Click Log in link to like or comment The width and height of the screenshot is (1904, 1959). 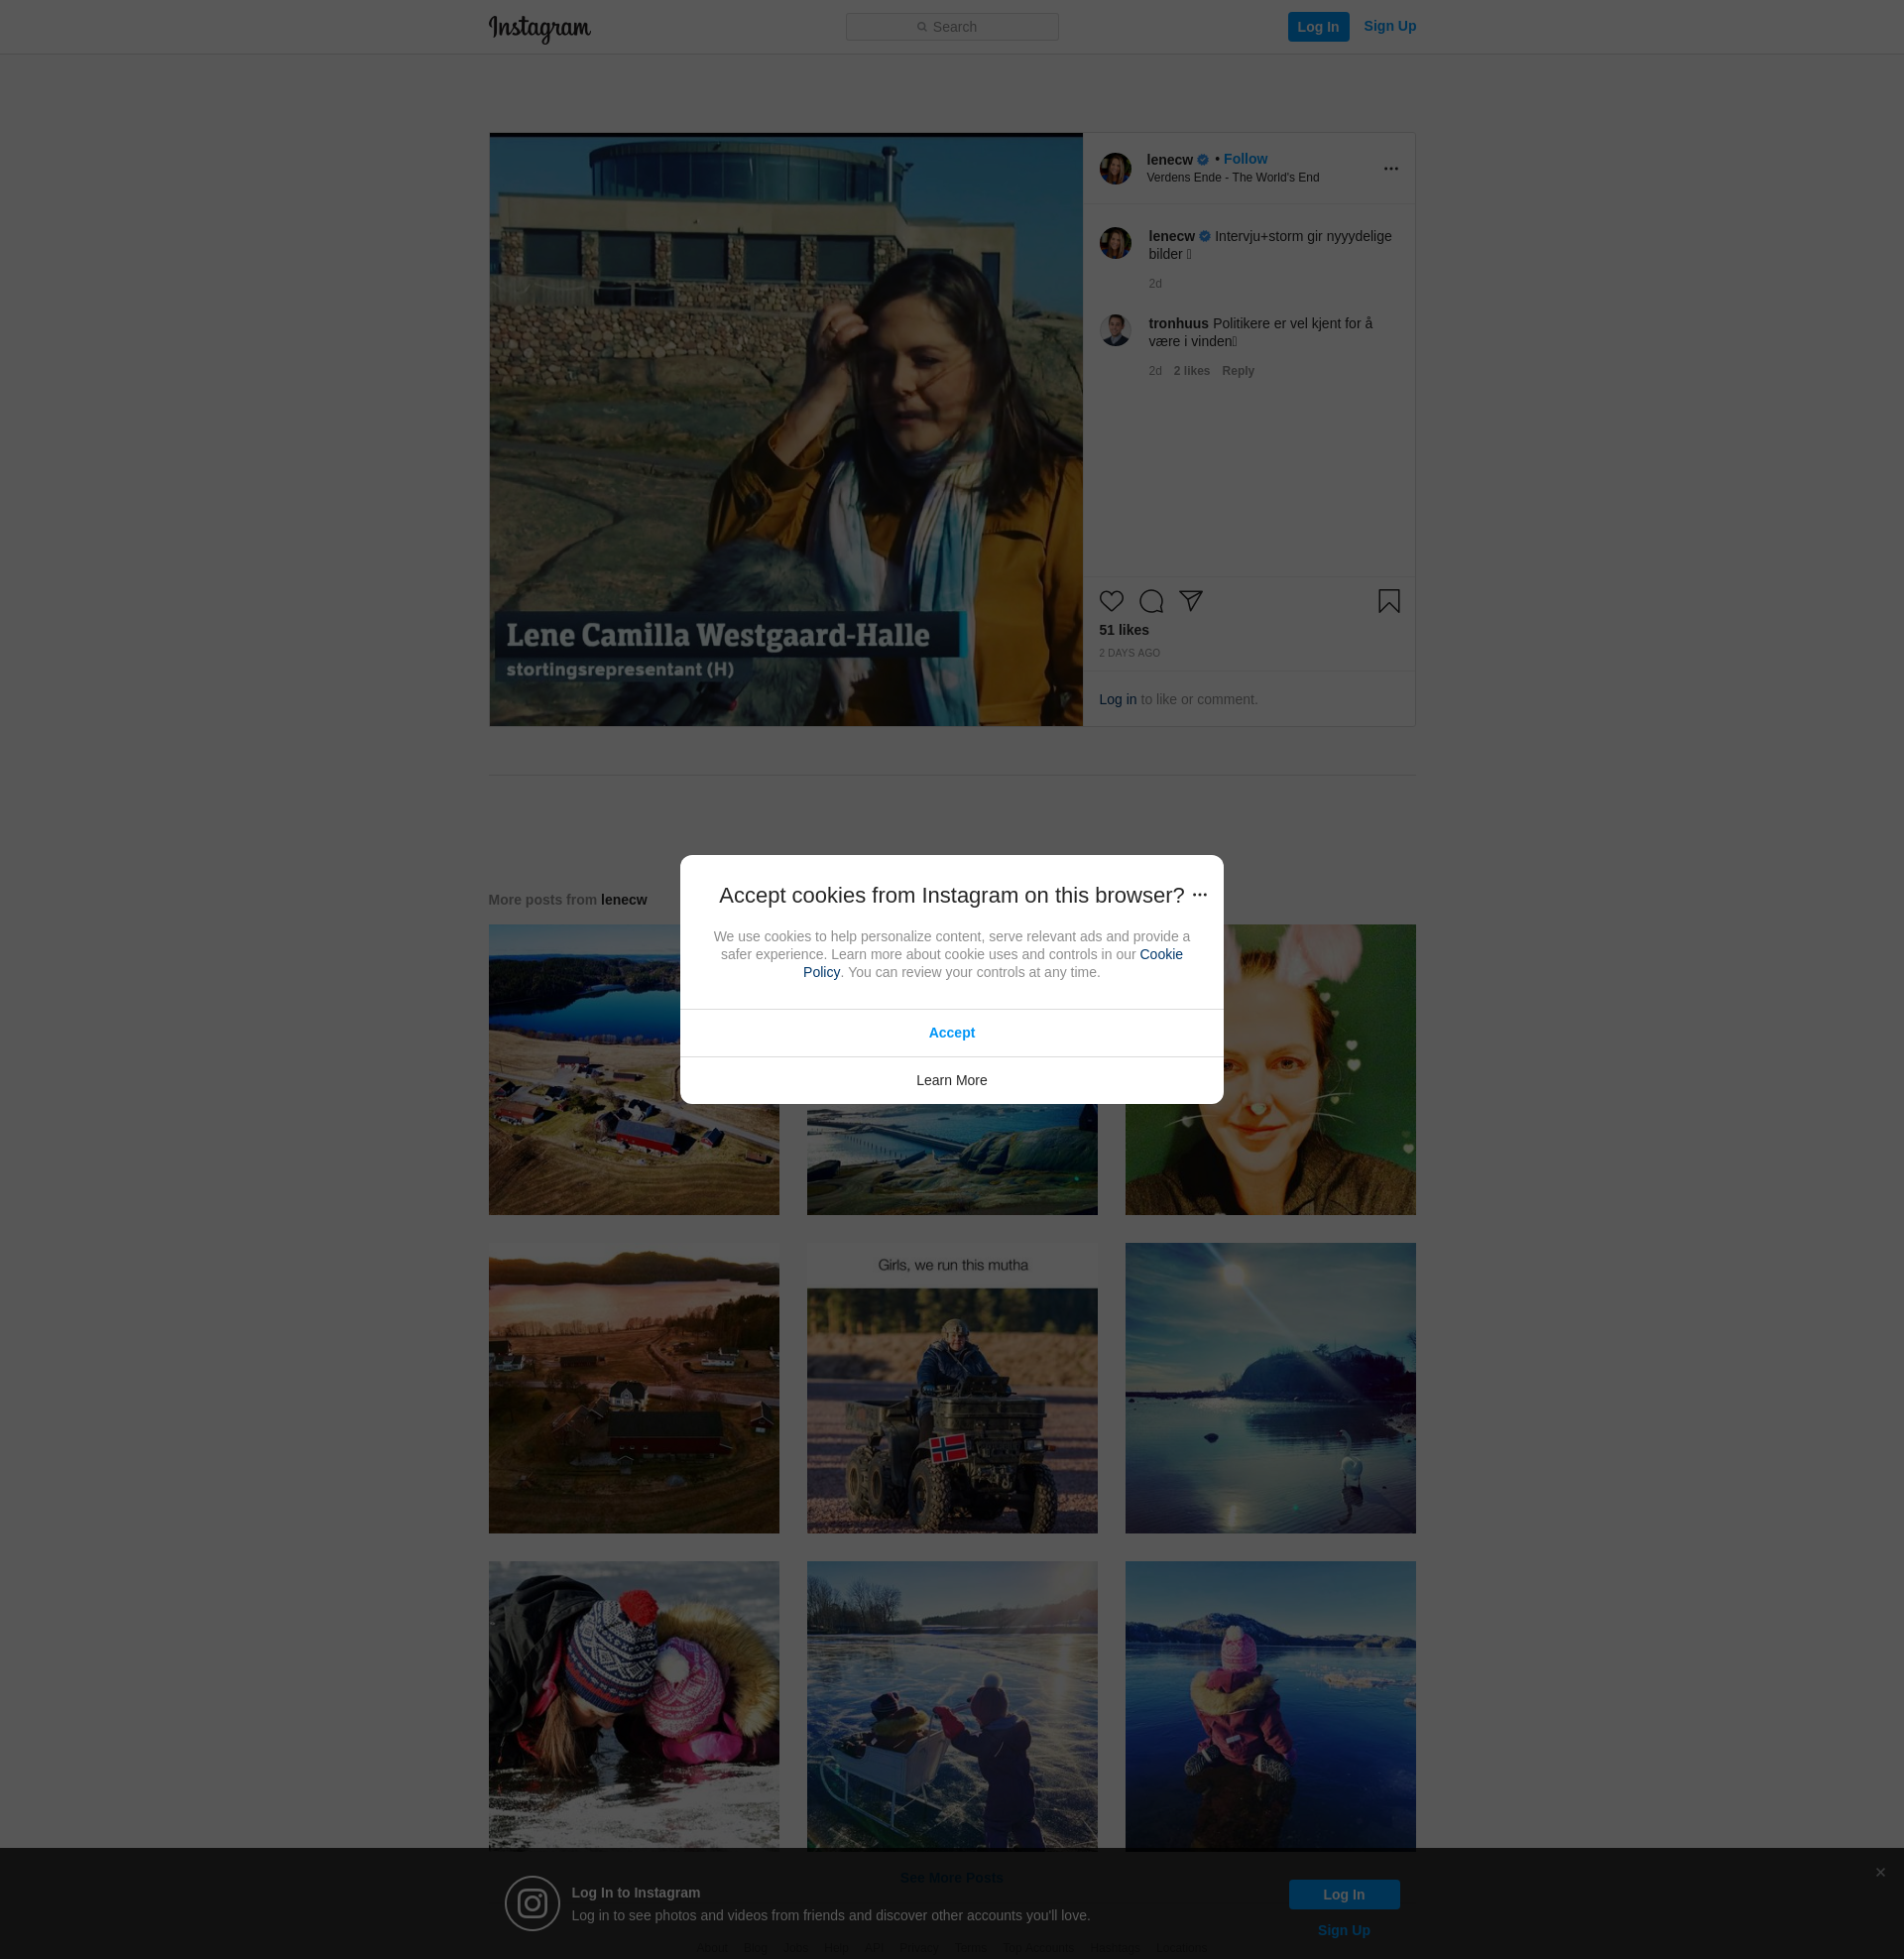[1117, 699]
